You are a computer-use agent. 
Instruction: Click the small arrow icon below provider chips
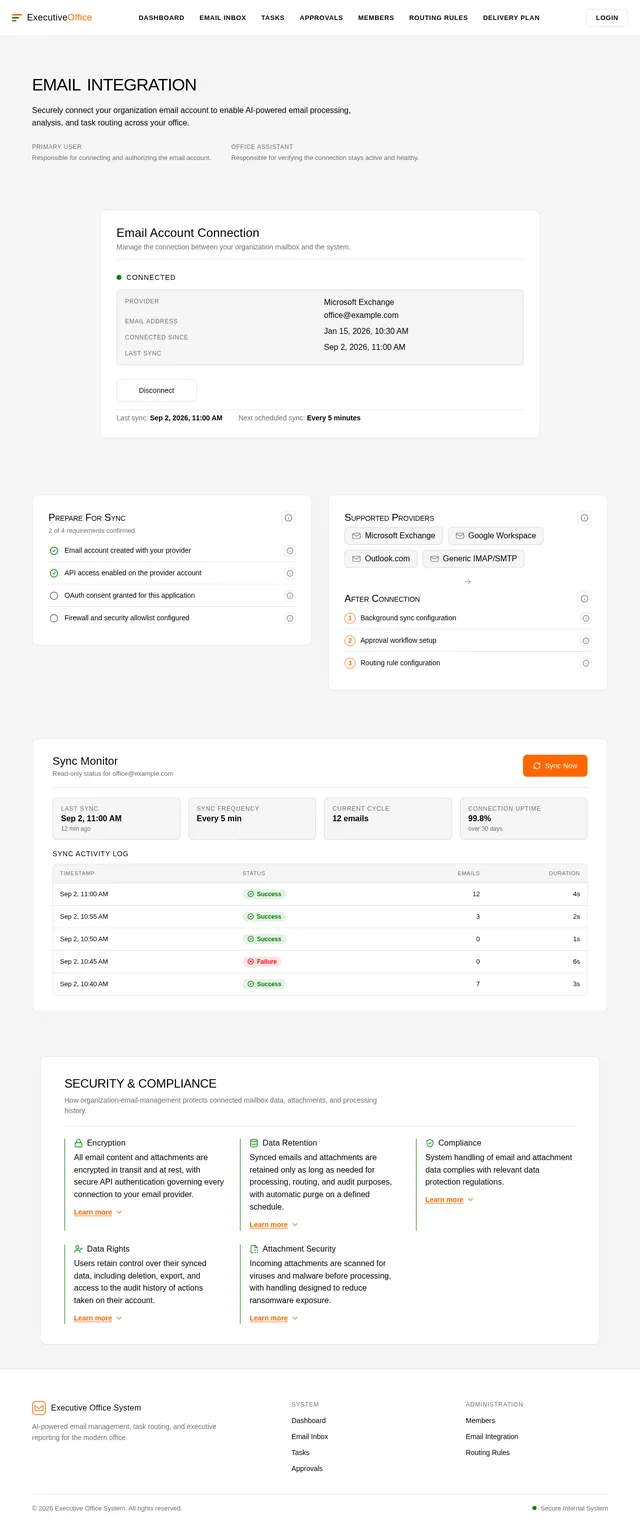pyautogui.click(x=468, y=581)
